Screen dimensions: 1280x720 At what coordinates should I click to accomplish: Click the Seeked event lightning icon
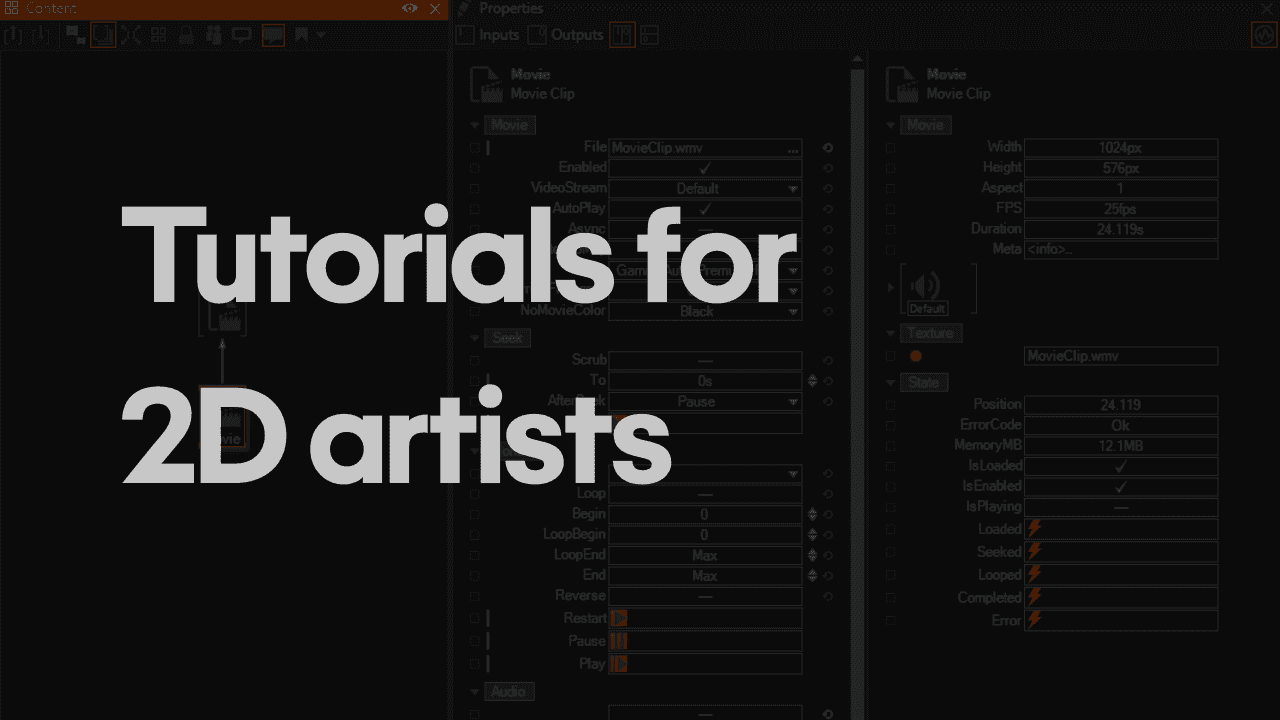1035,551
